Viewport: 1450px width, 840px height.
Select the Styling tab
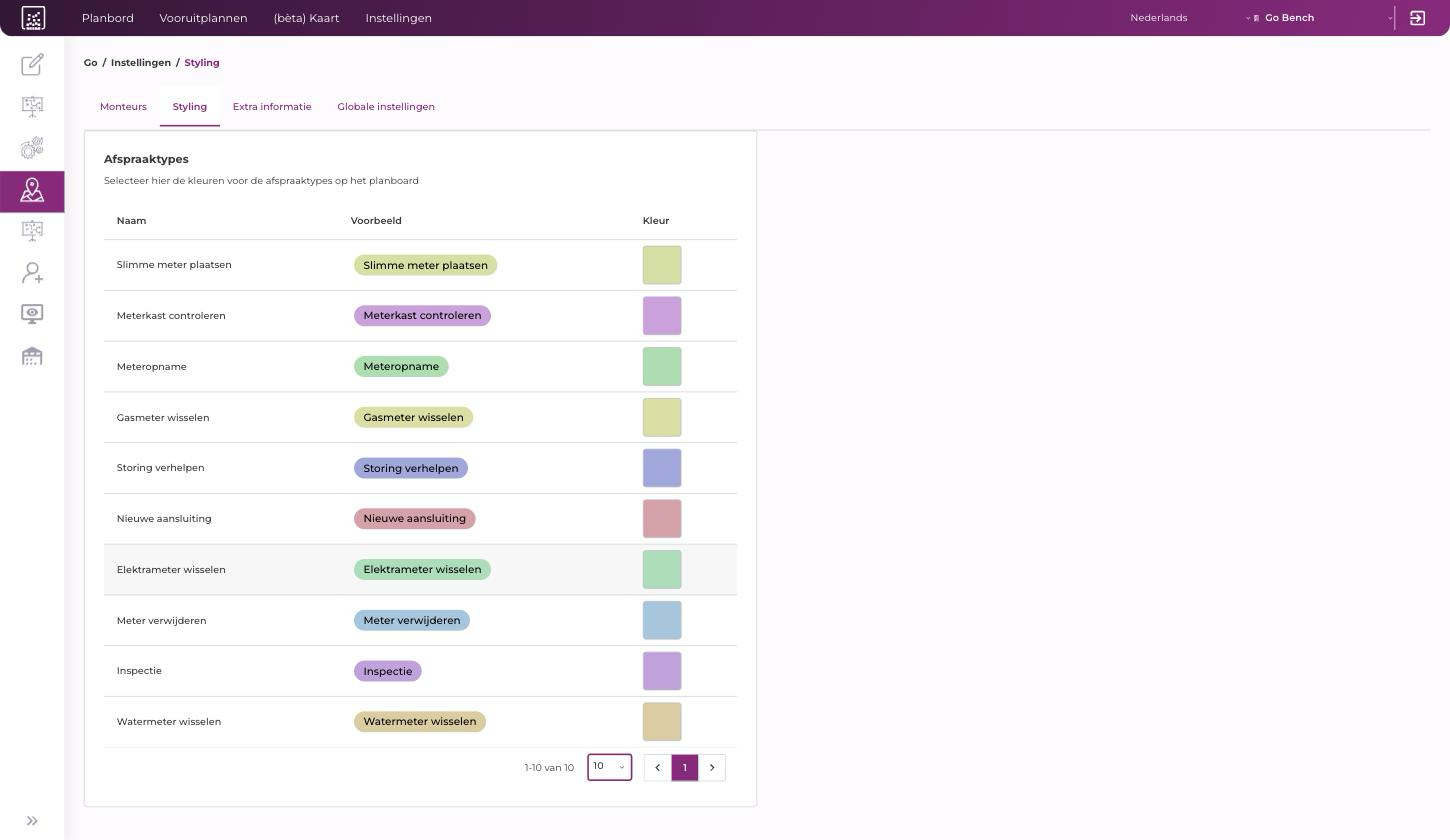[189, 107]
